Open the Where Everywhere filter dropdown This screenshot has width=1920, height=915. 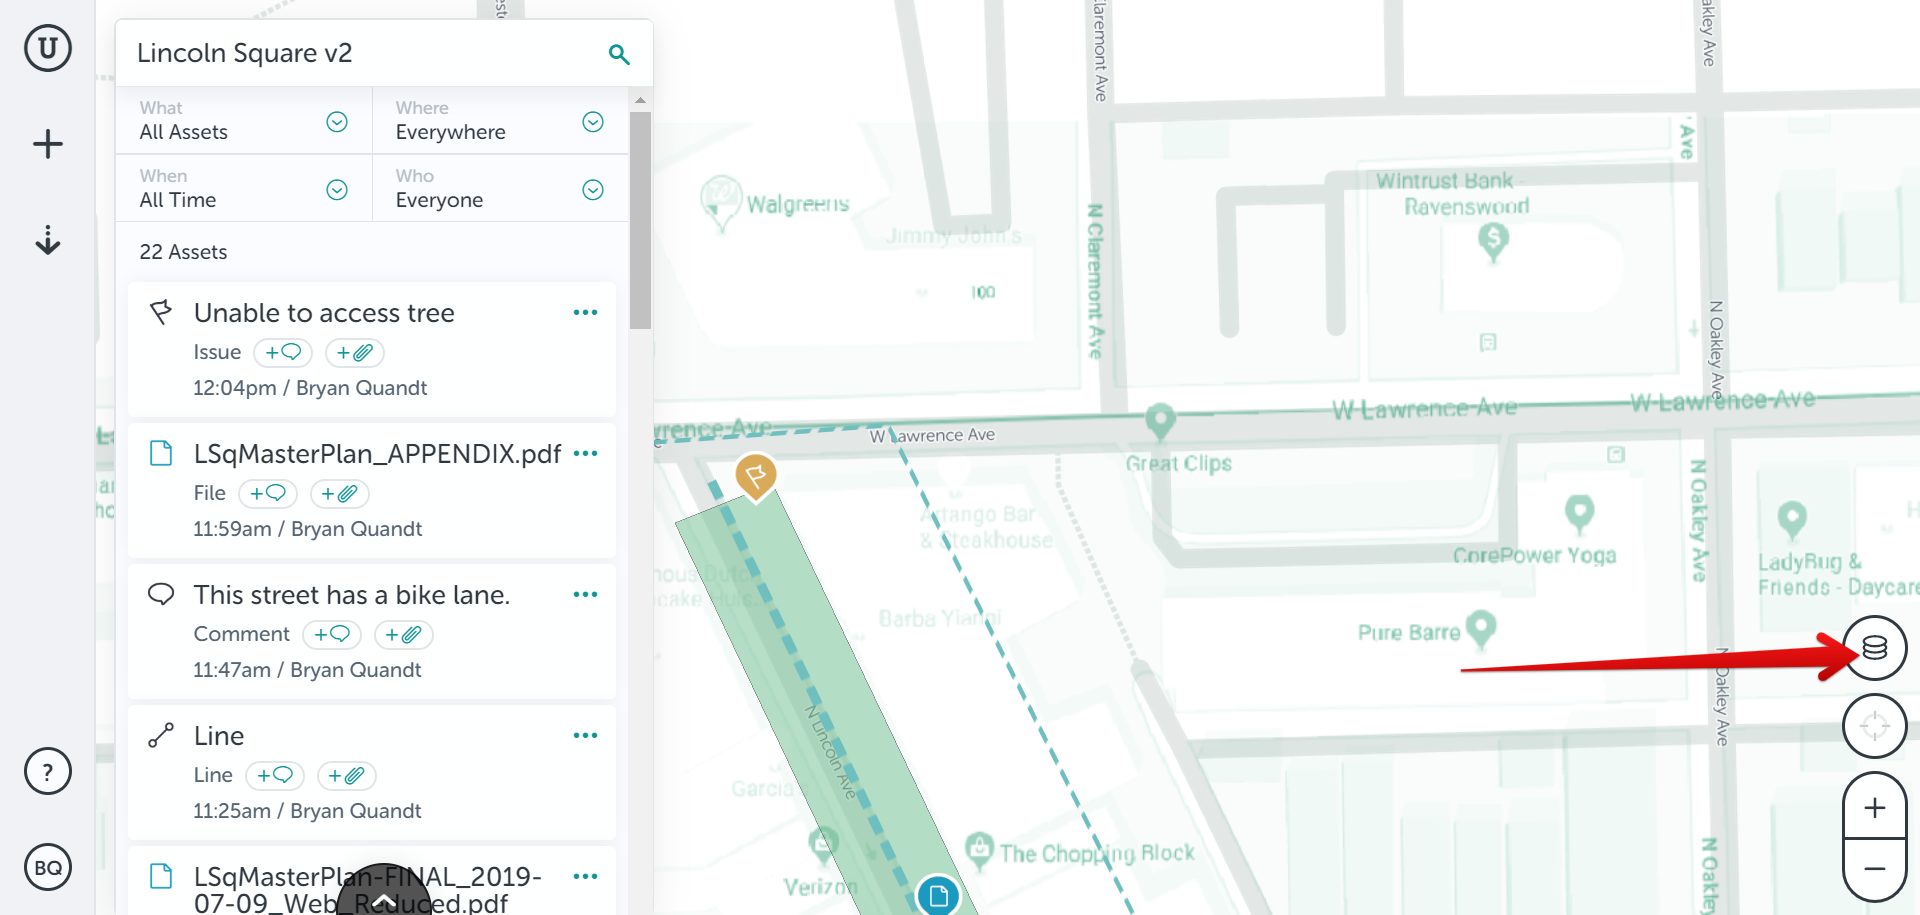click(500, 120)
